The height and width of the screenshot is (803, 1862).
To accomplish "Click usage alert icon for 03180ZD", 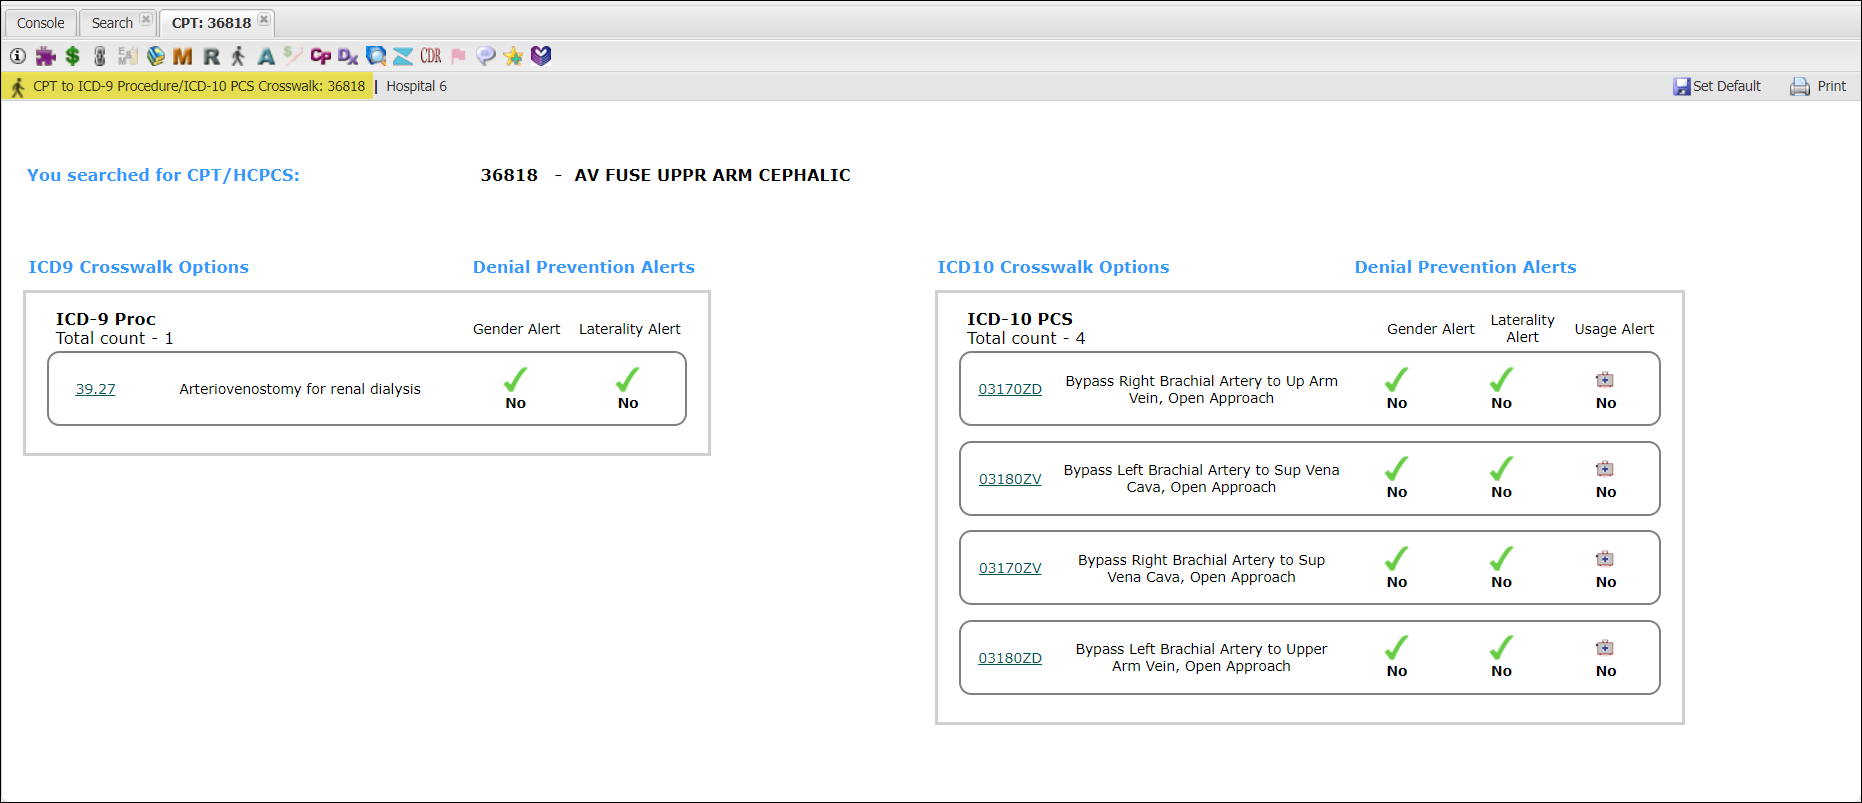I will 1605,648.
